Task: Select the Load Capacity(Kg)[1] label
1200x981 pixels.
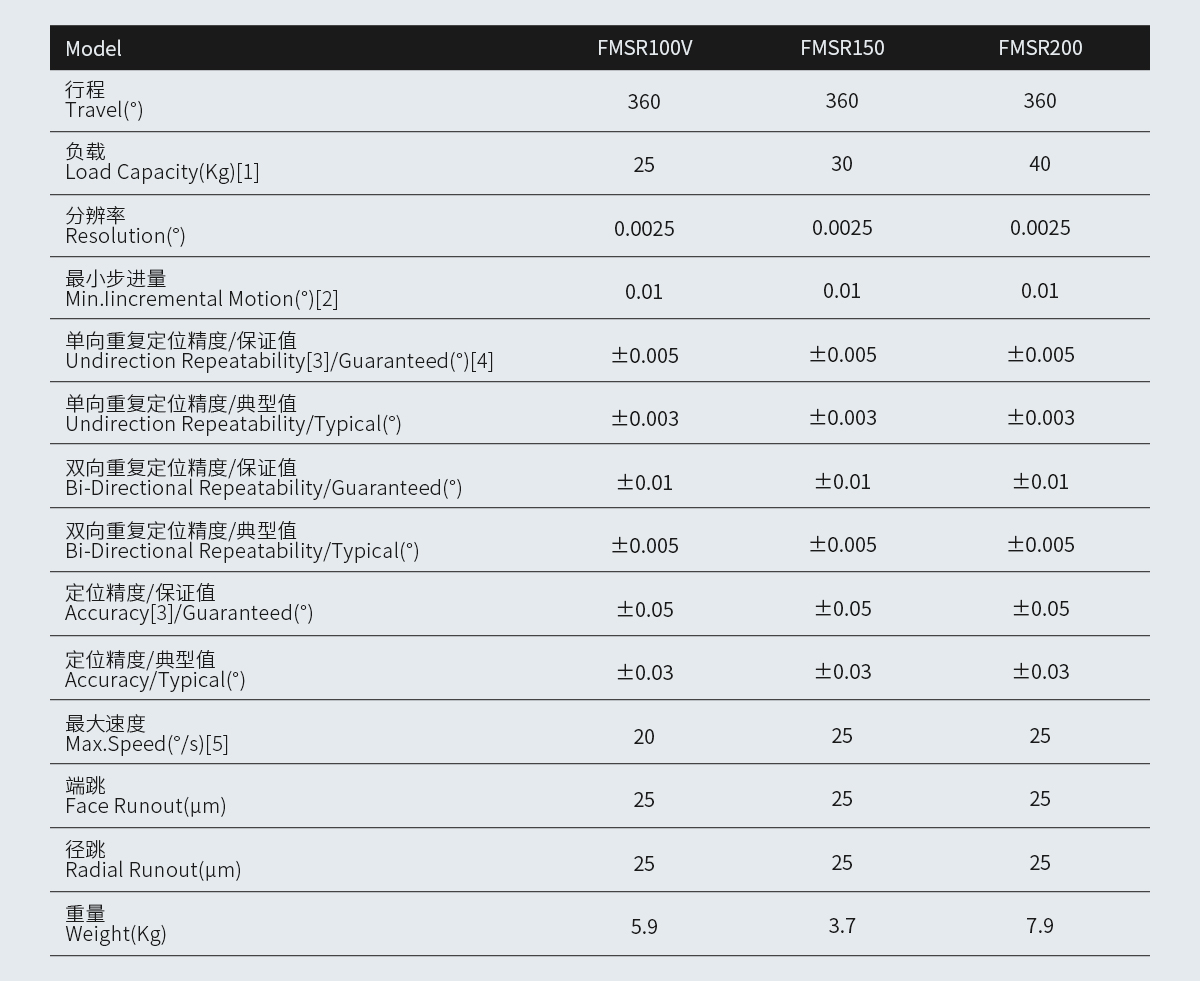Action: tap(162, 172)
